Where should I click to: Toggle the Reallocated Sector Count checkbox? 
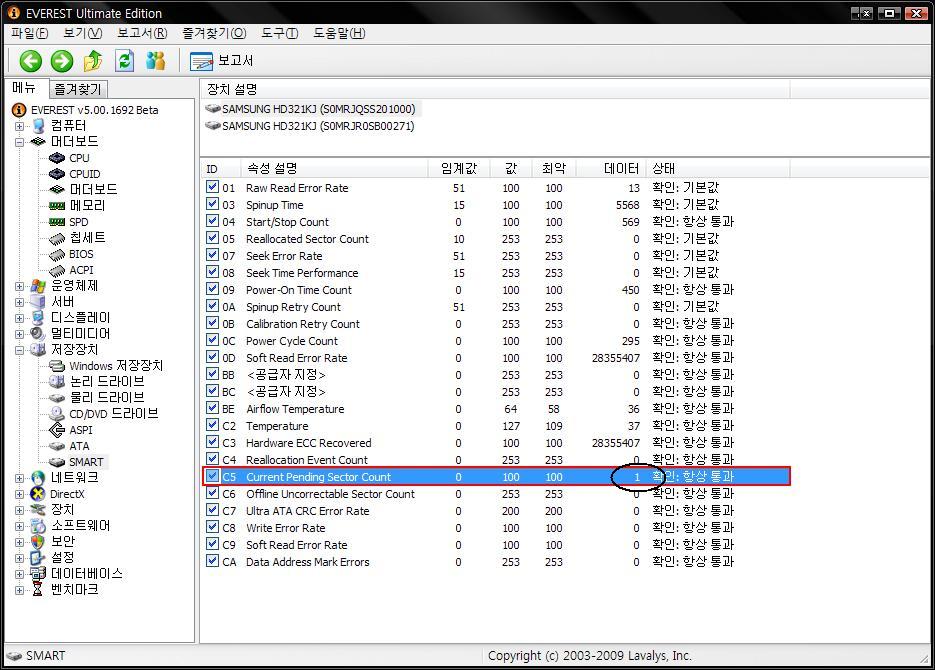212,238
